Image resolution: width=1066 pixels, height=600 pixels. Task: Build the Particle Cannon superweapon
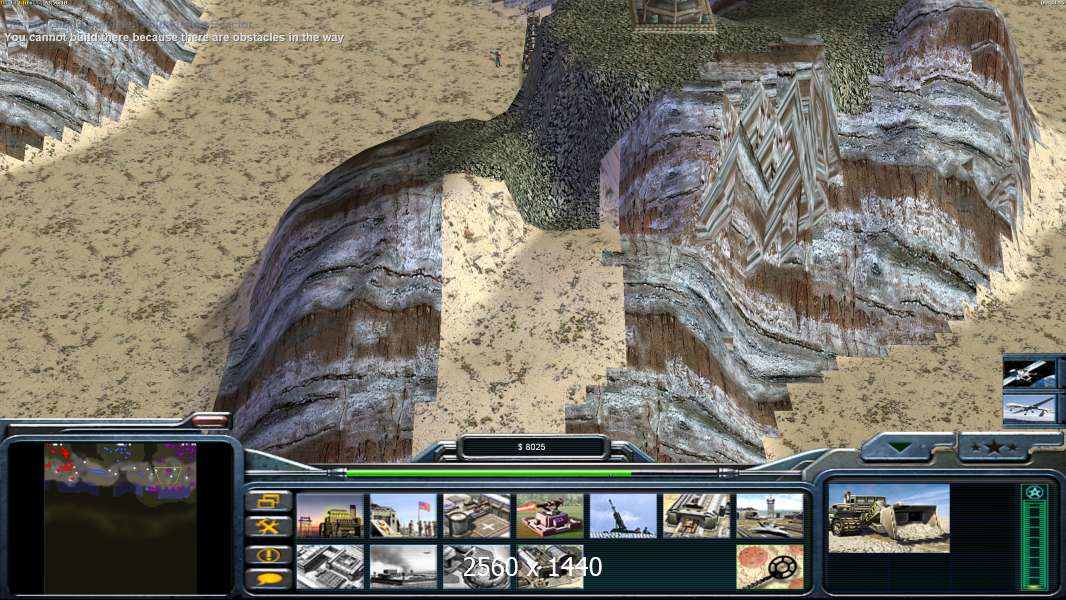477,566
